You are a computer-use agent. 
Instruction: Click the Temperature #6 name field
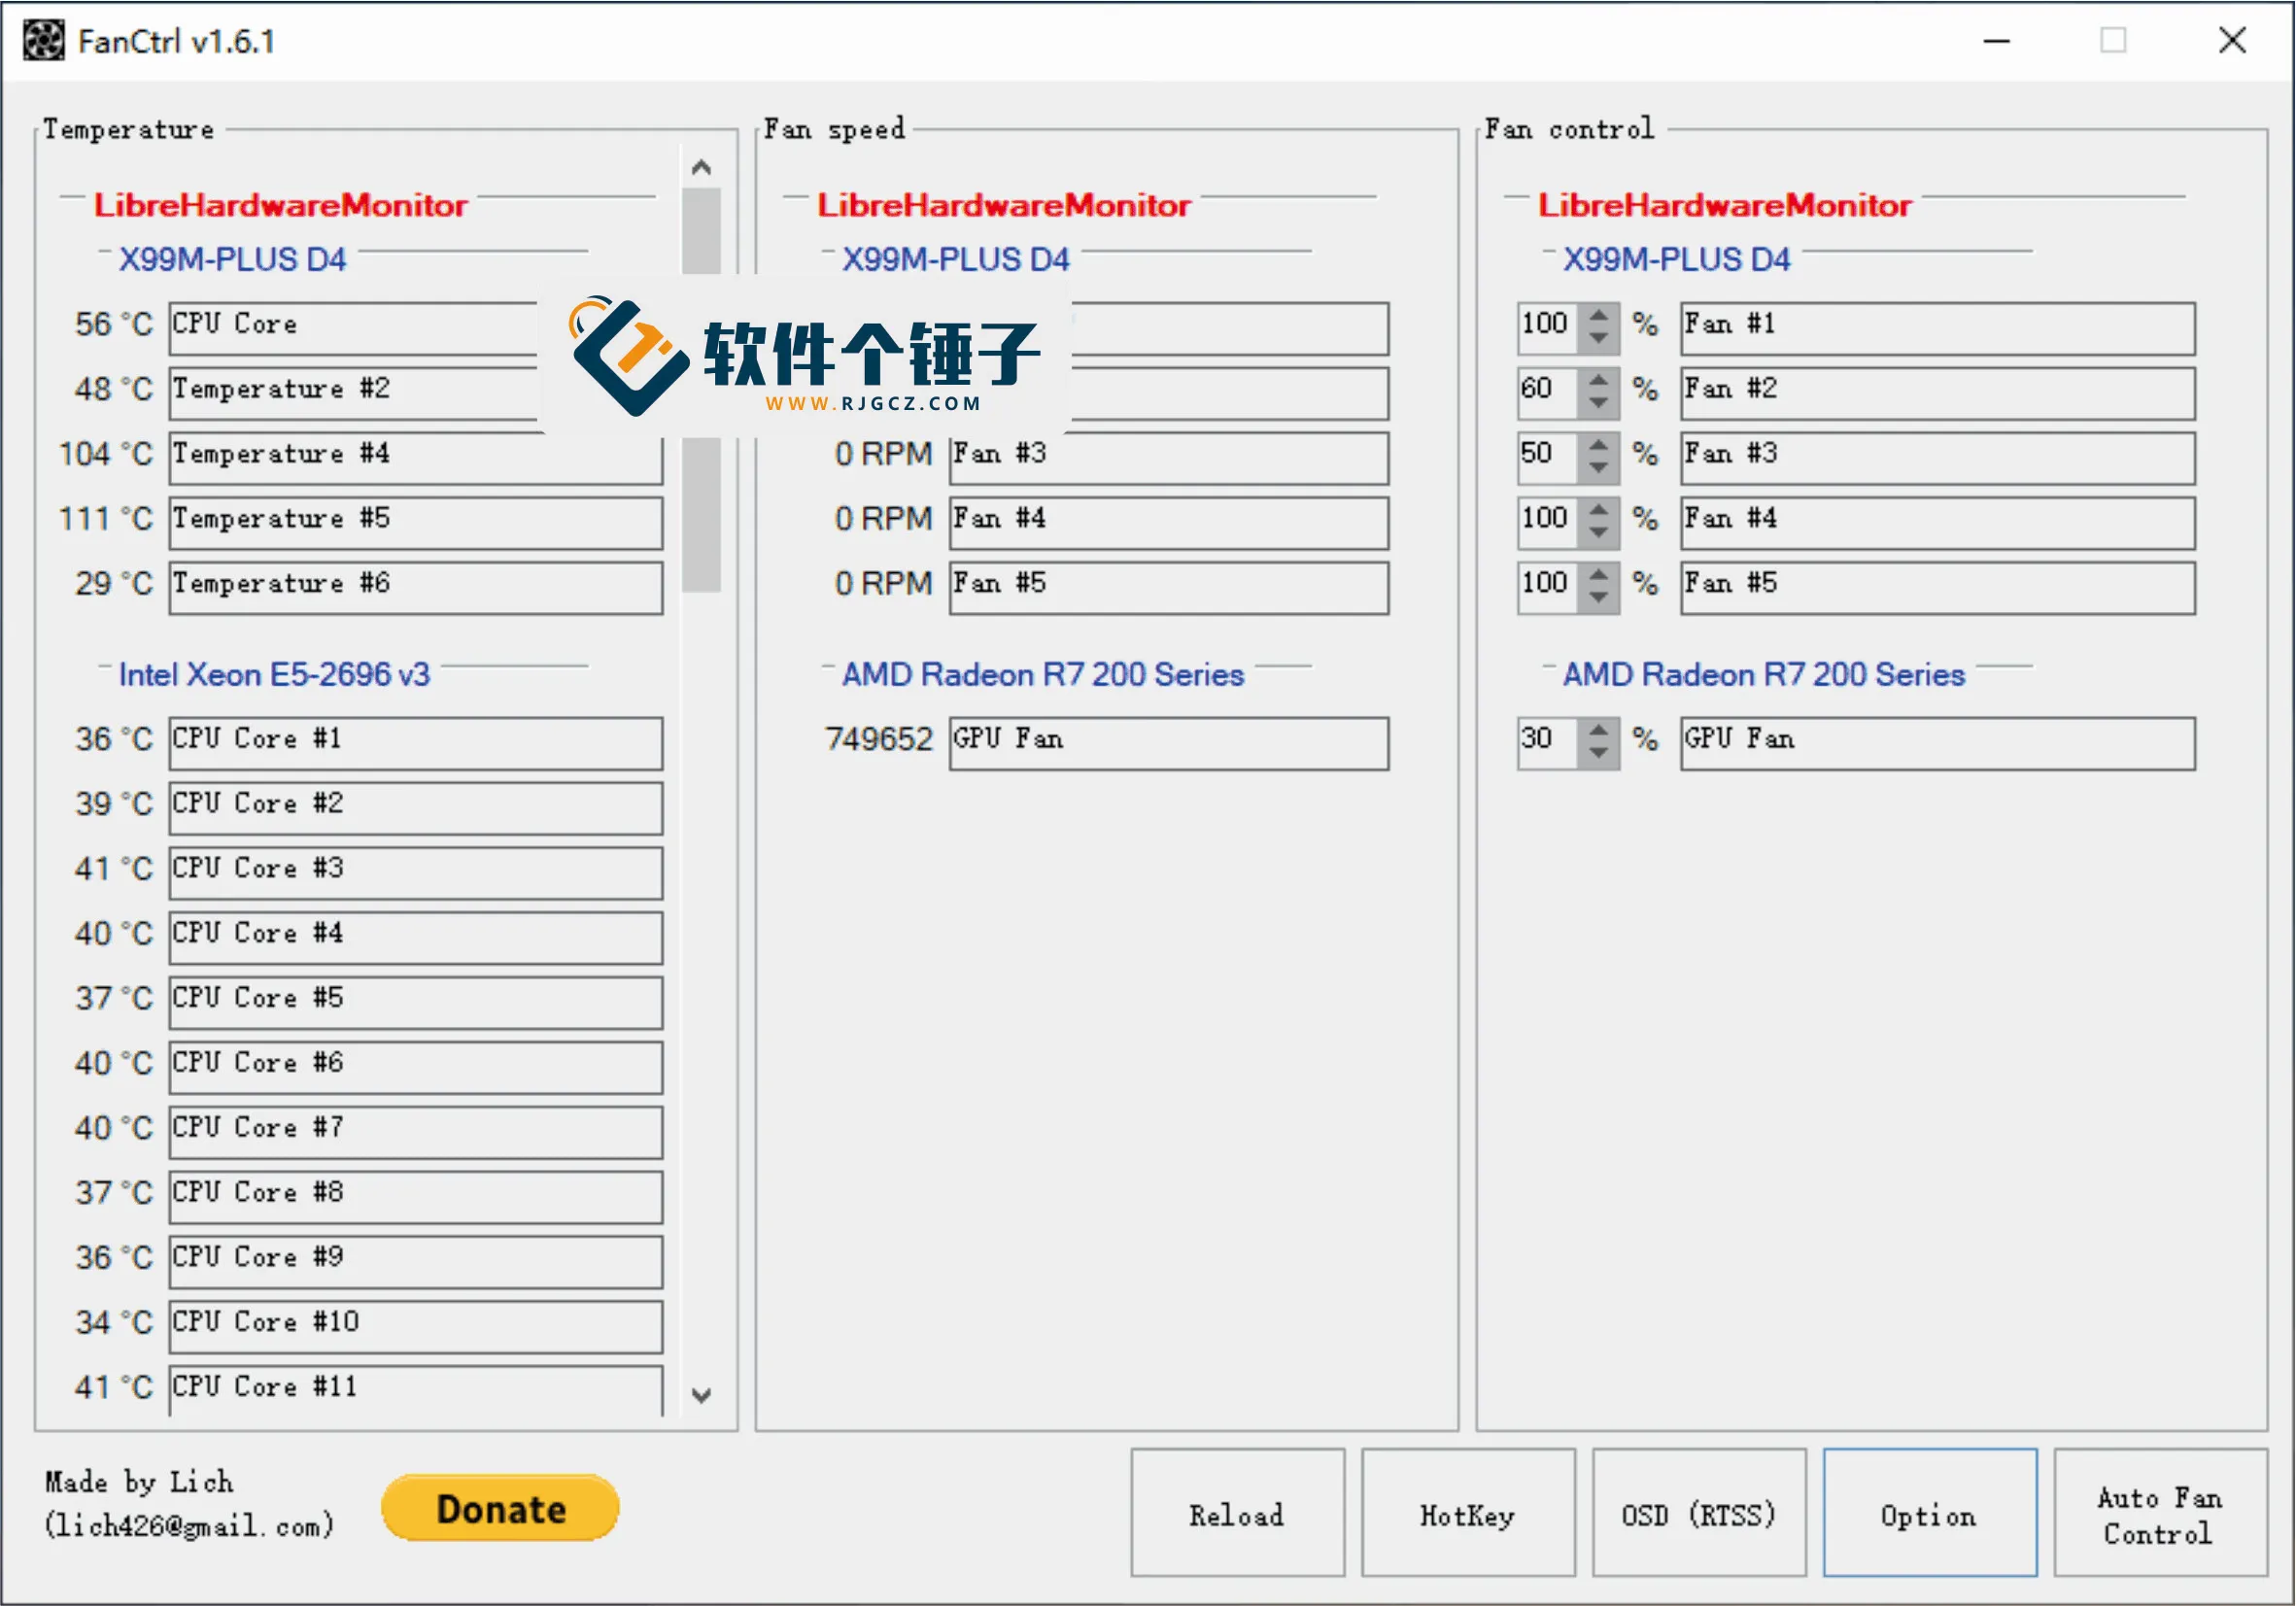coord(416,588)
